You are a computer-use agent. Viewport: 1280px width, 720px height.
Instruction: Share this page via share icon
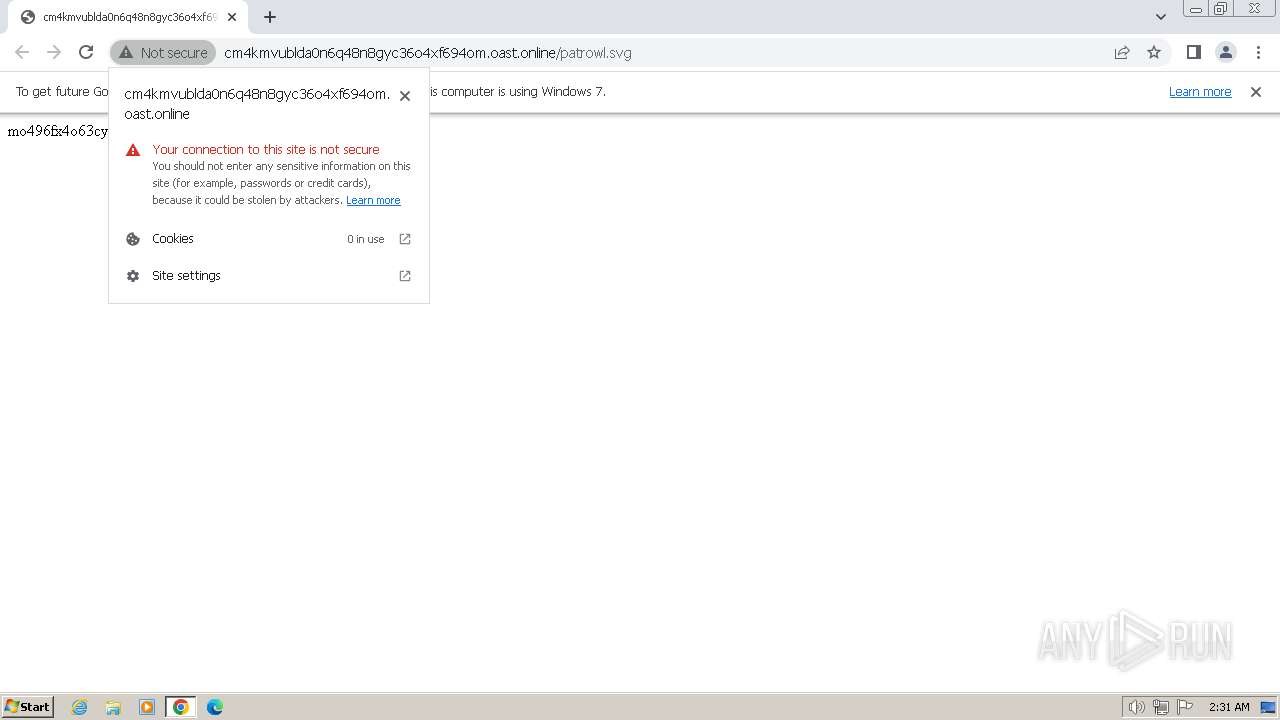coord(1122,52)
